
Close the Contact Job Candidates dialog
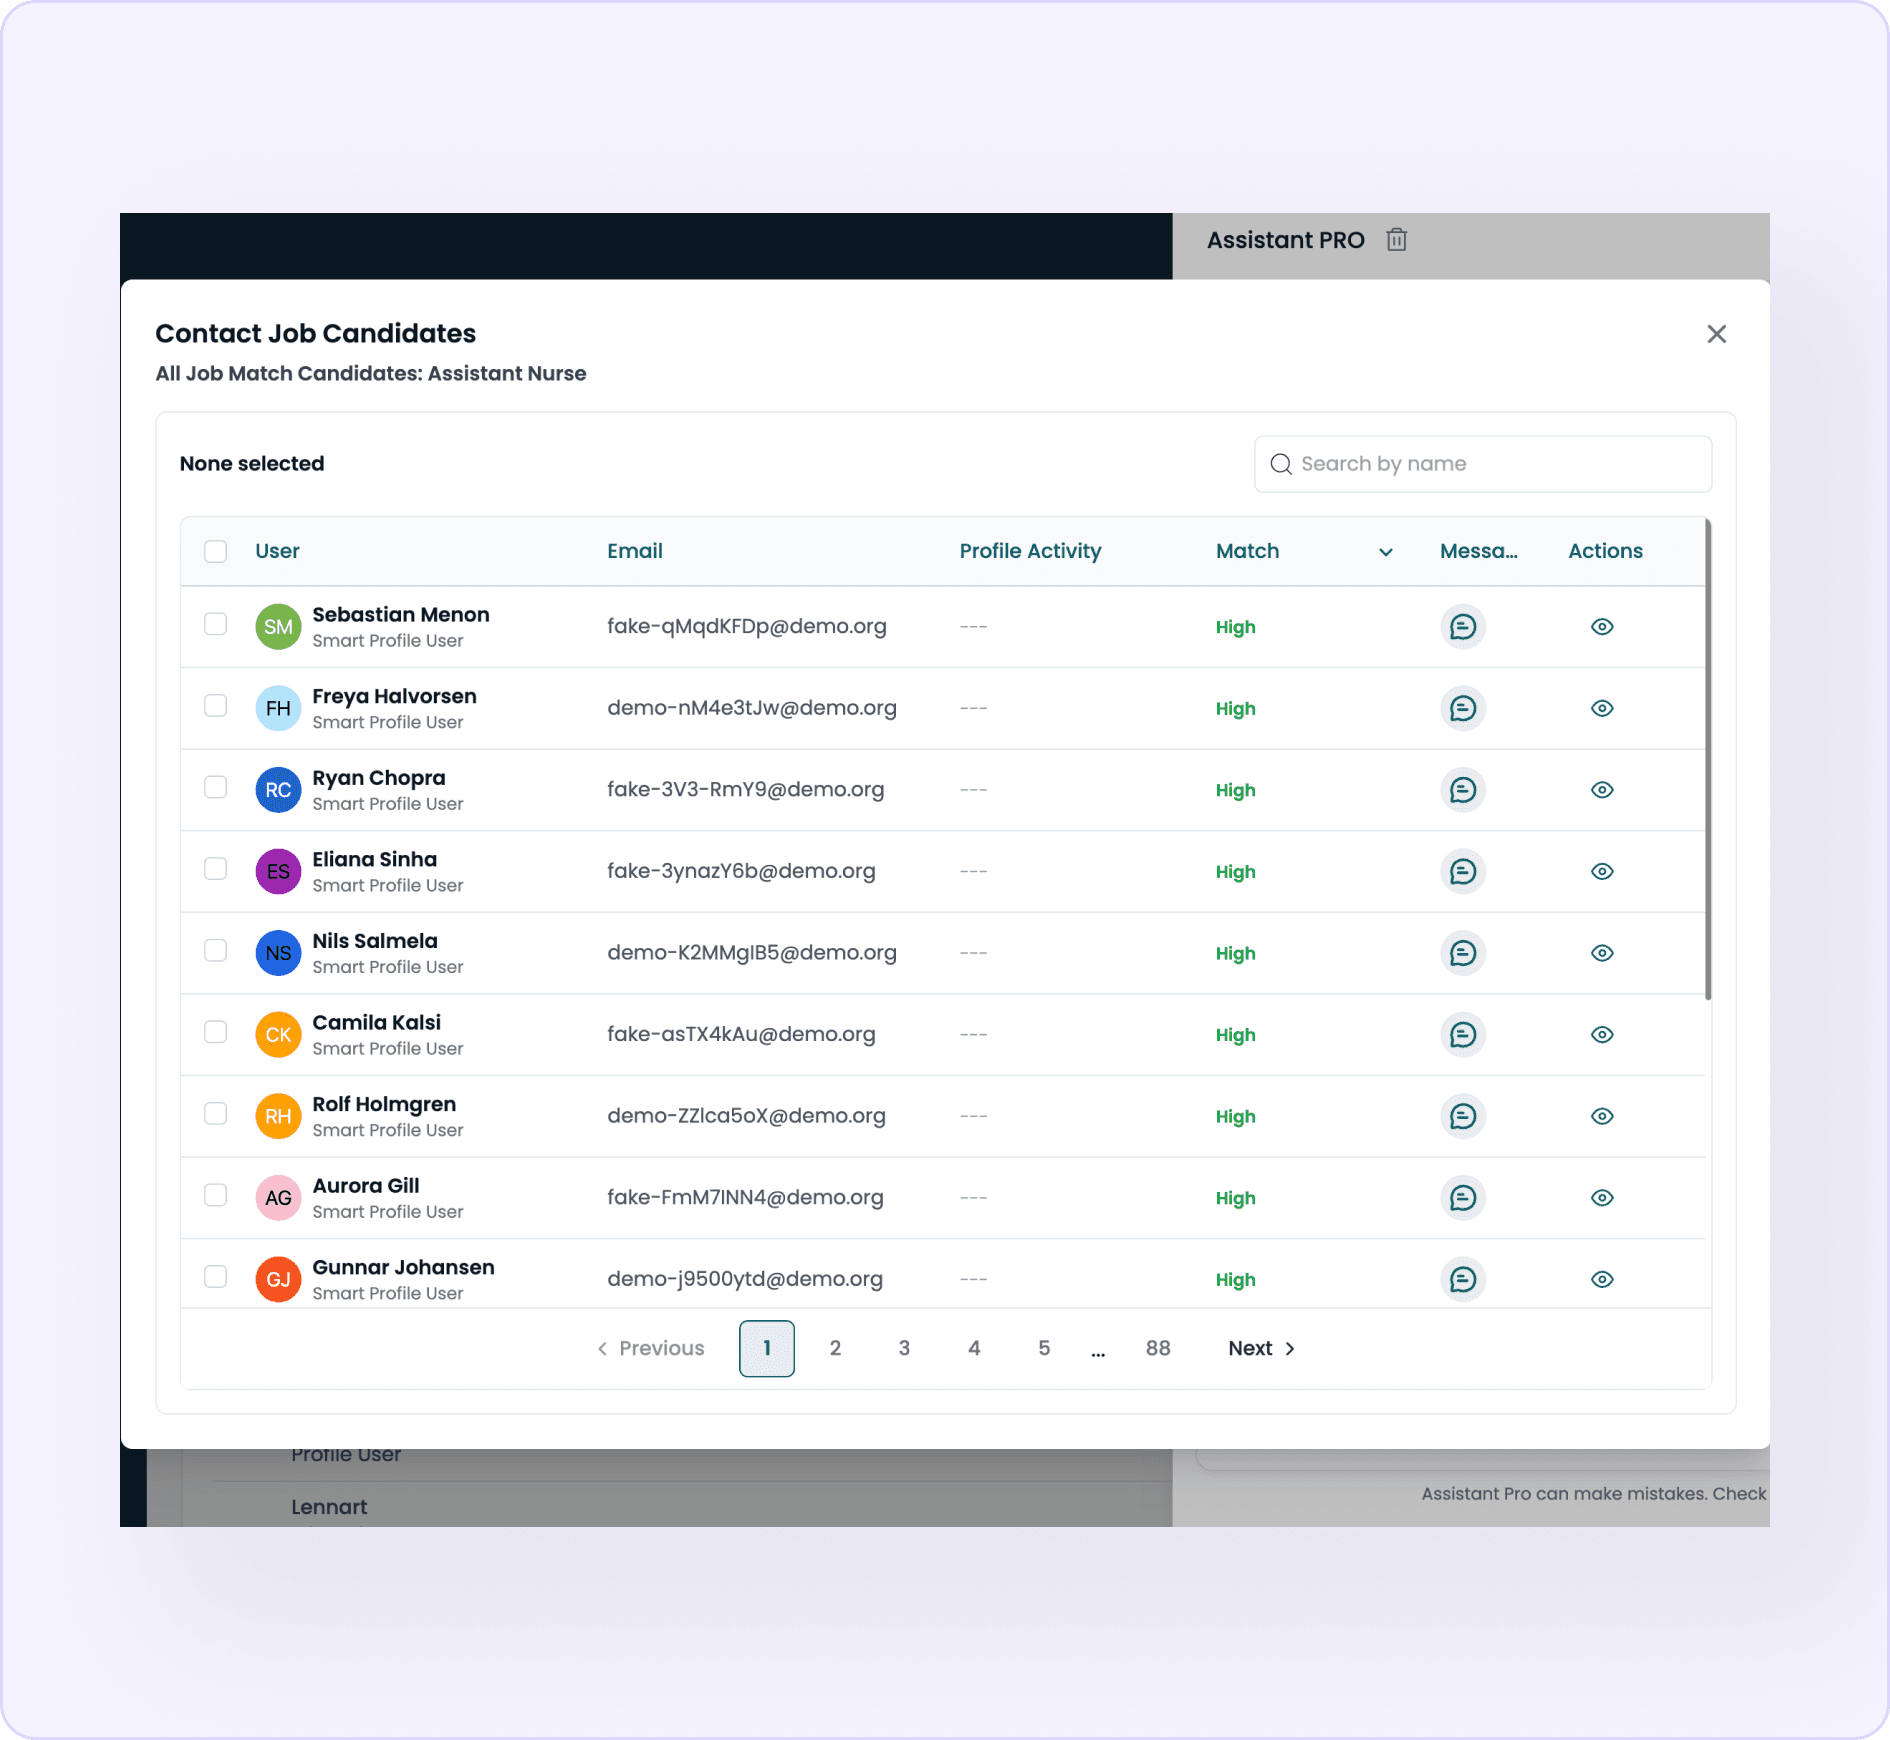(x=1716, y=334)
